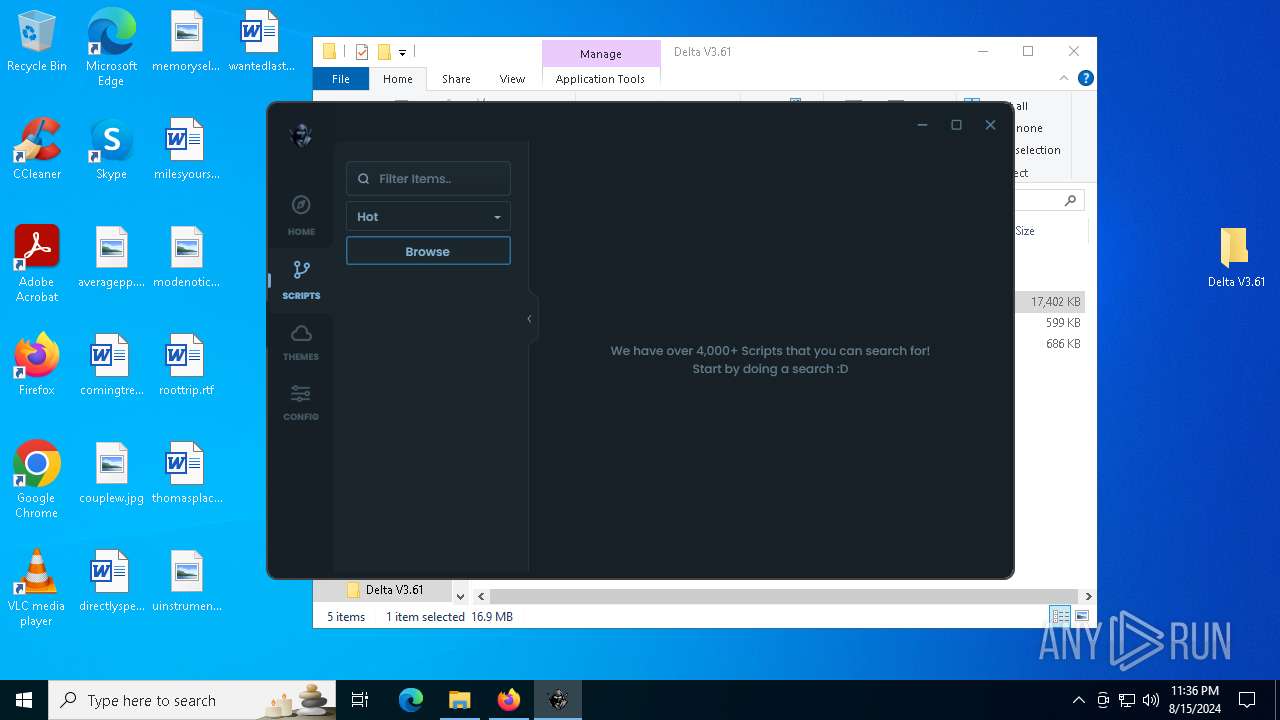
Task: Switch to Details view in File Explorer
Action: [x=1060, y=616]
